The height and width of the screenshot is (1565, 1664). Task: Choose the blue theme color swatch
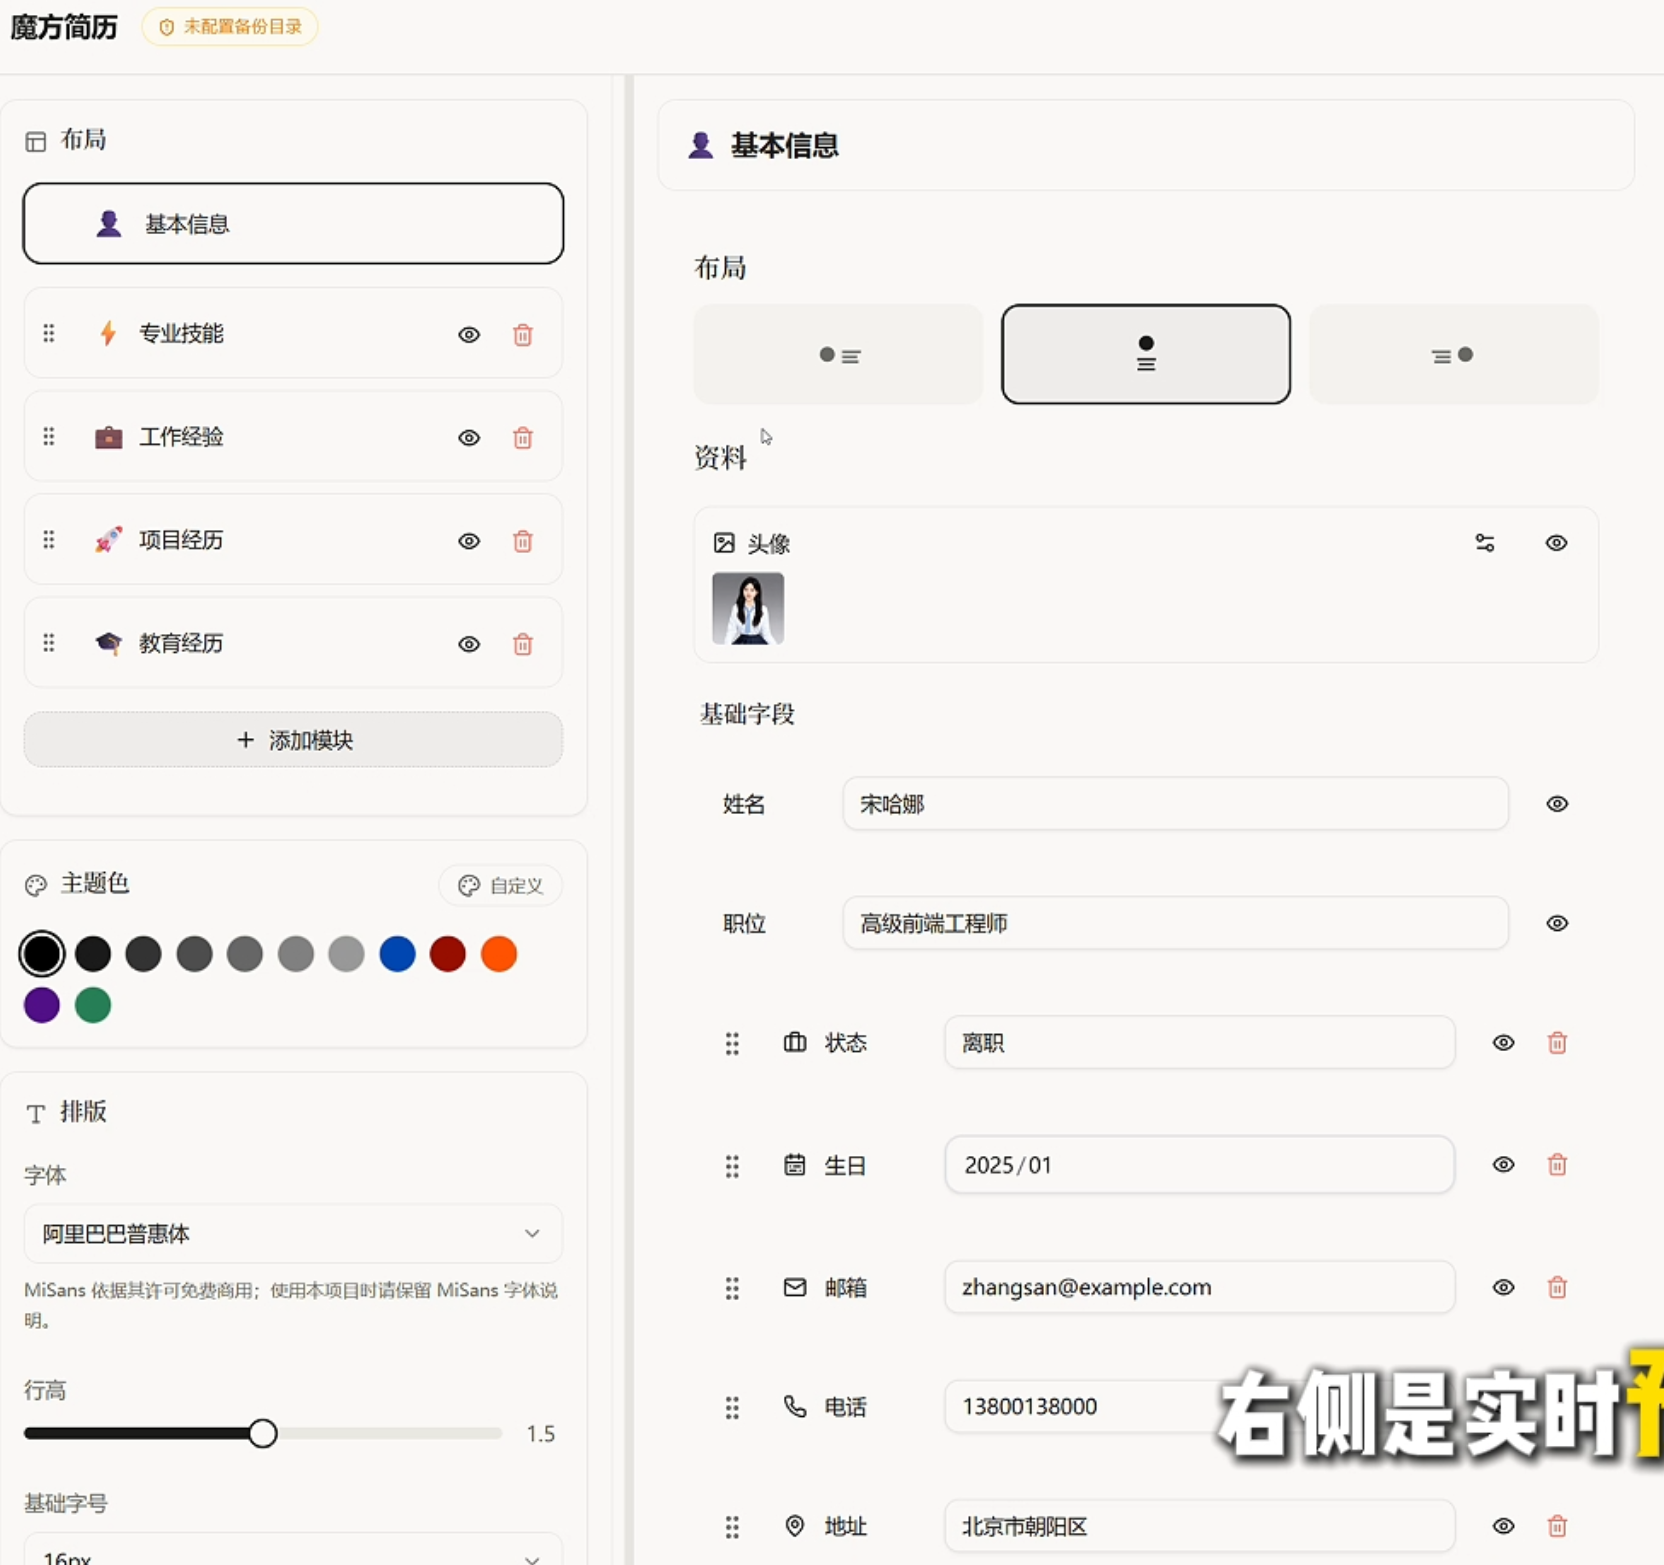(397, 954)
